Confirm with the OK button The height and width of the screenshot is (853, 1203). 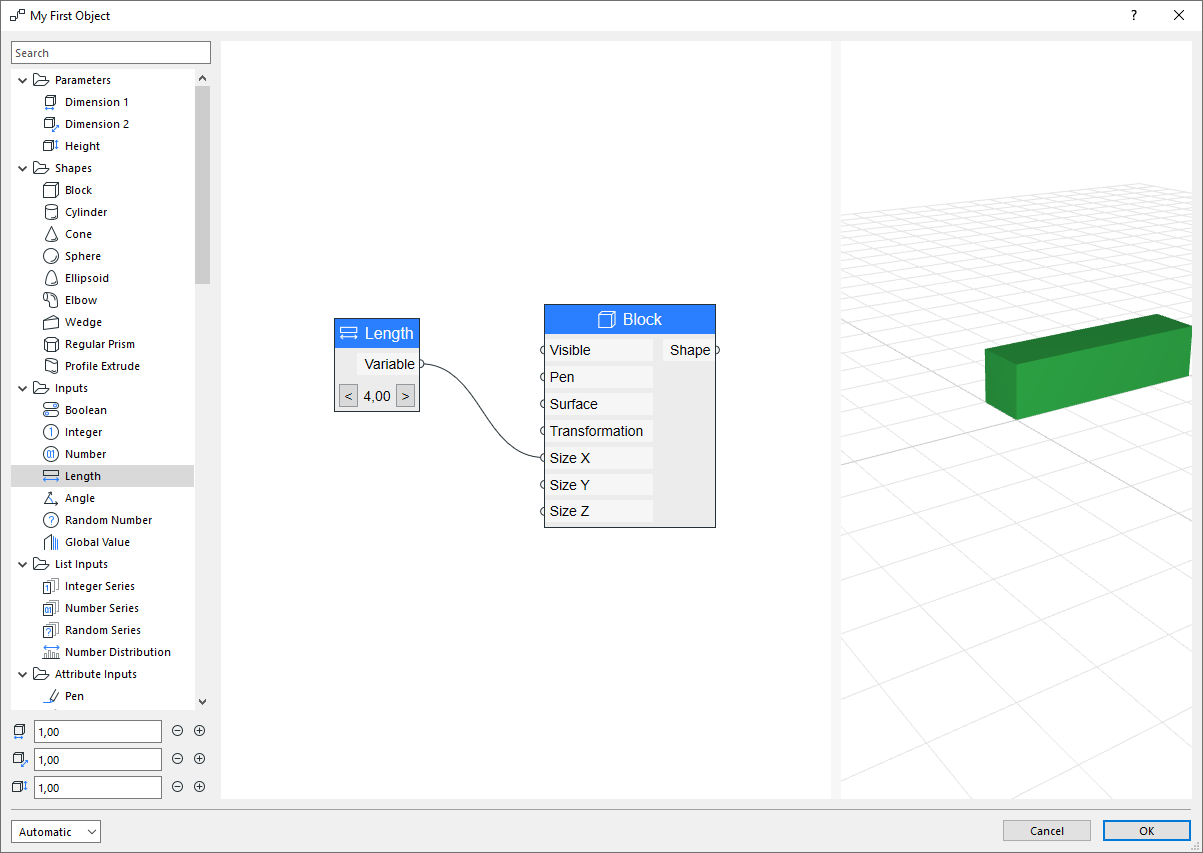click(x=1146, y=831)
